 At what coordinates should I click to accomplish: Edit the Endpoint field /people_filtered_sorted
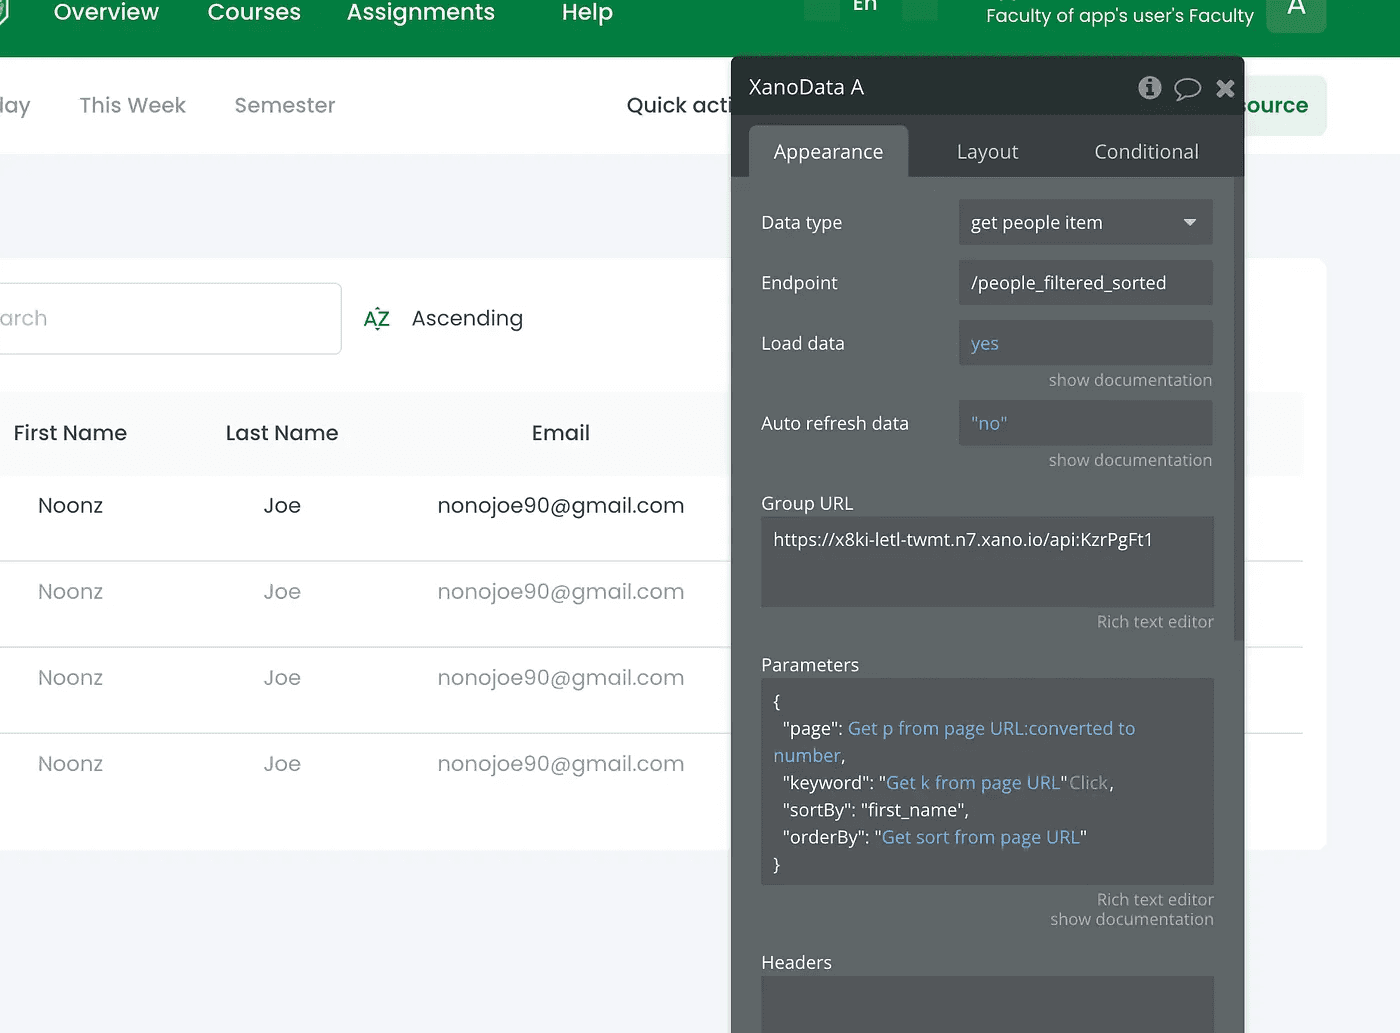pos(1085,283)
